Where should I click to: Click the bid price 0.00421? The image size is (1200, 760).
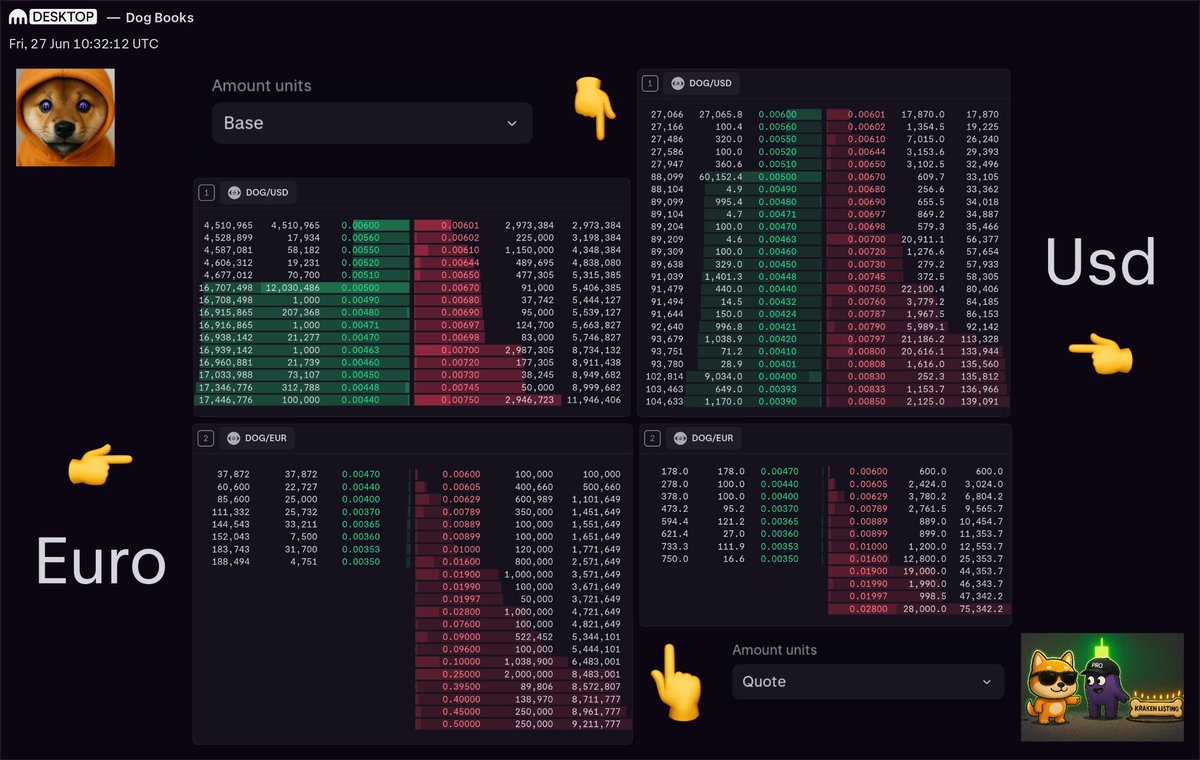777,326
